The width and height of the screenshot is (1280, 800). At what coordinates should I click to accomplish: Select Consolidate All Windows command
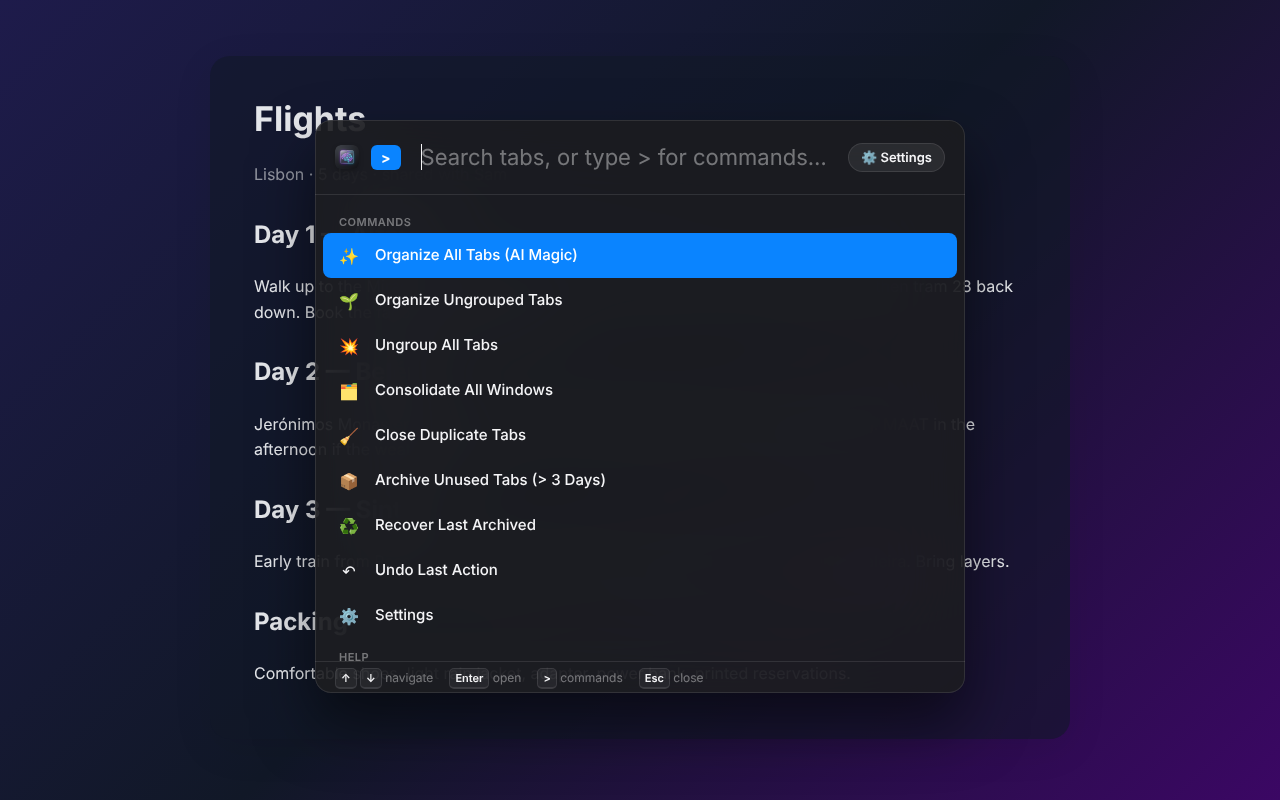[x=640, y=390]
